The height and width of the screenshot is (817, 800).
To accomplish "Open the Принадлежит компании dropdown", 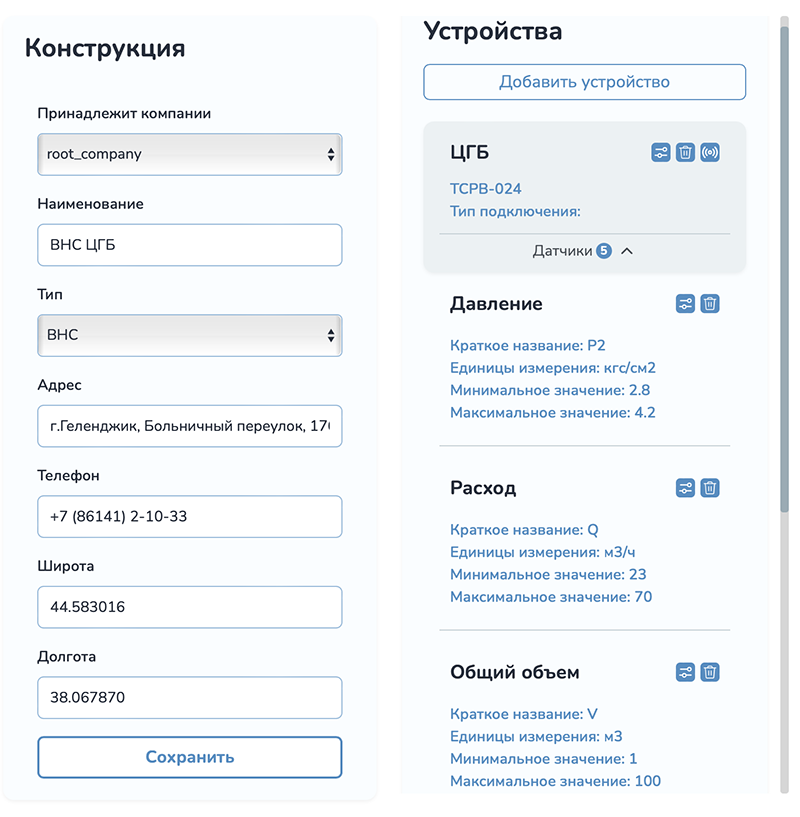I will tap(189, 154).
